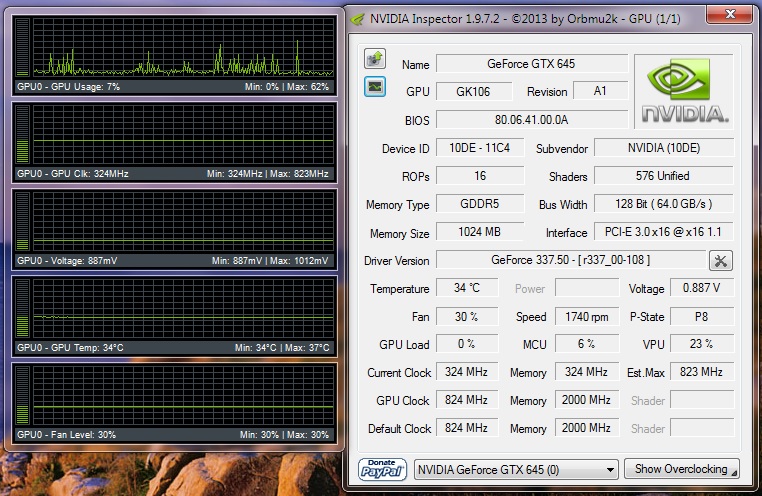
Task: Select the GPU field GK106
Action: 473,91
